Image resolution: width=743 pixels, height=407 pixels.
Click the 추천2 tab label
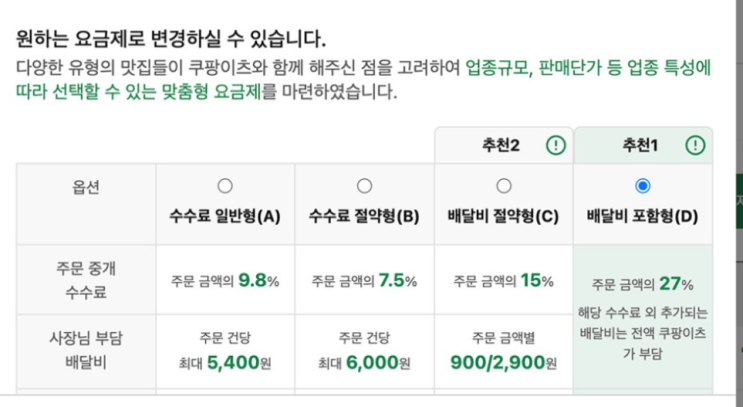[x=501, y=145]
